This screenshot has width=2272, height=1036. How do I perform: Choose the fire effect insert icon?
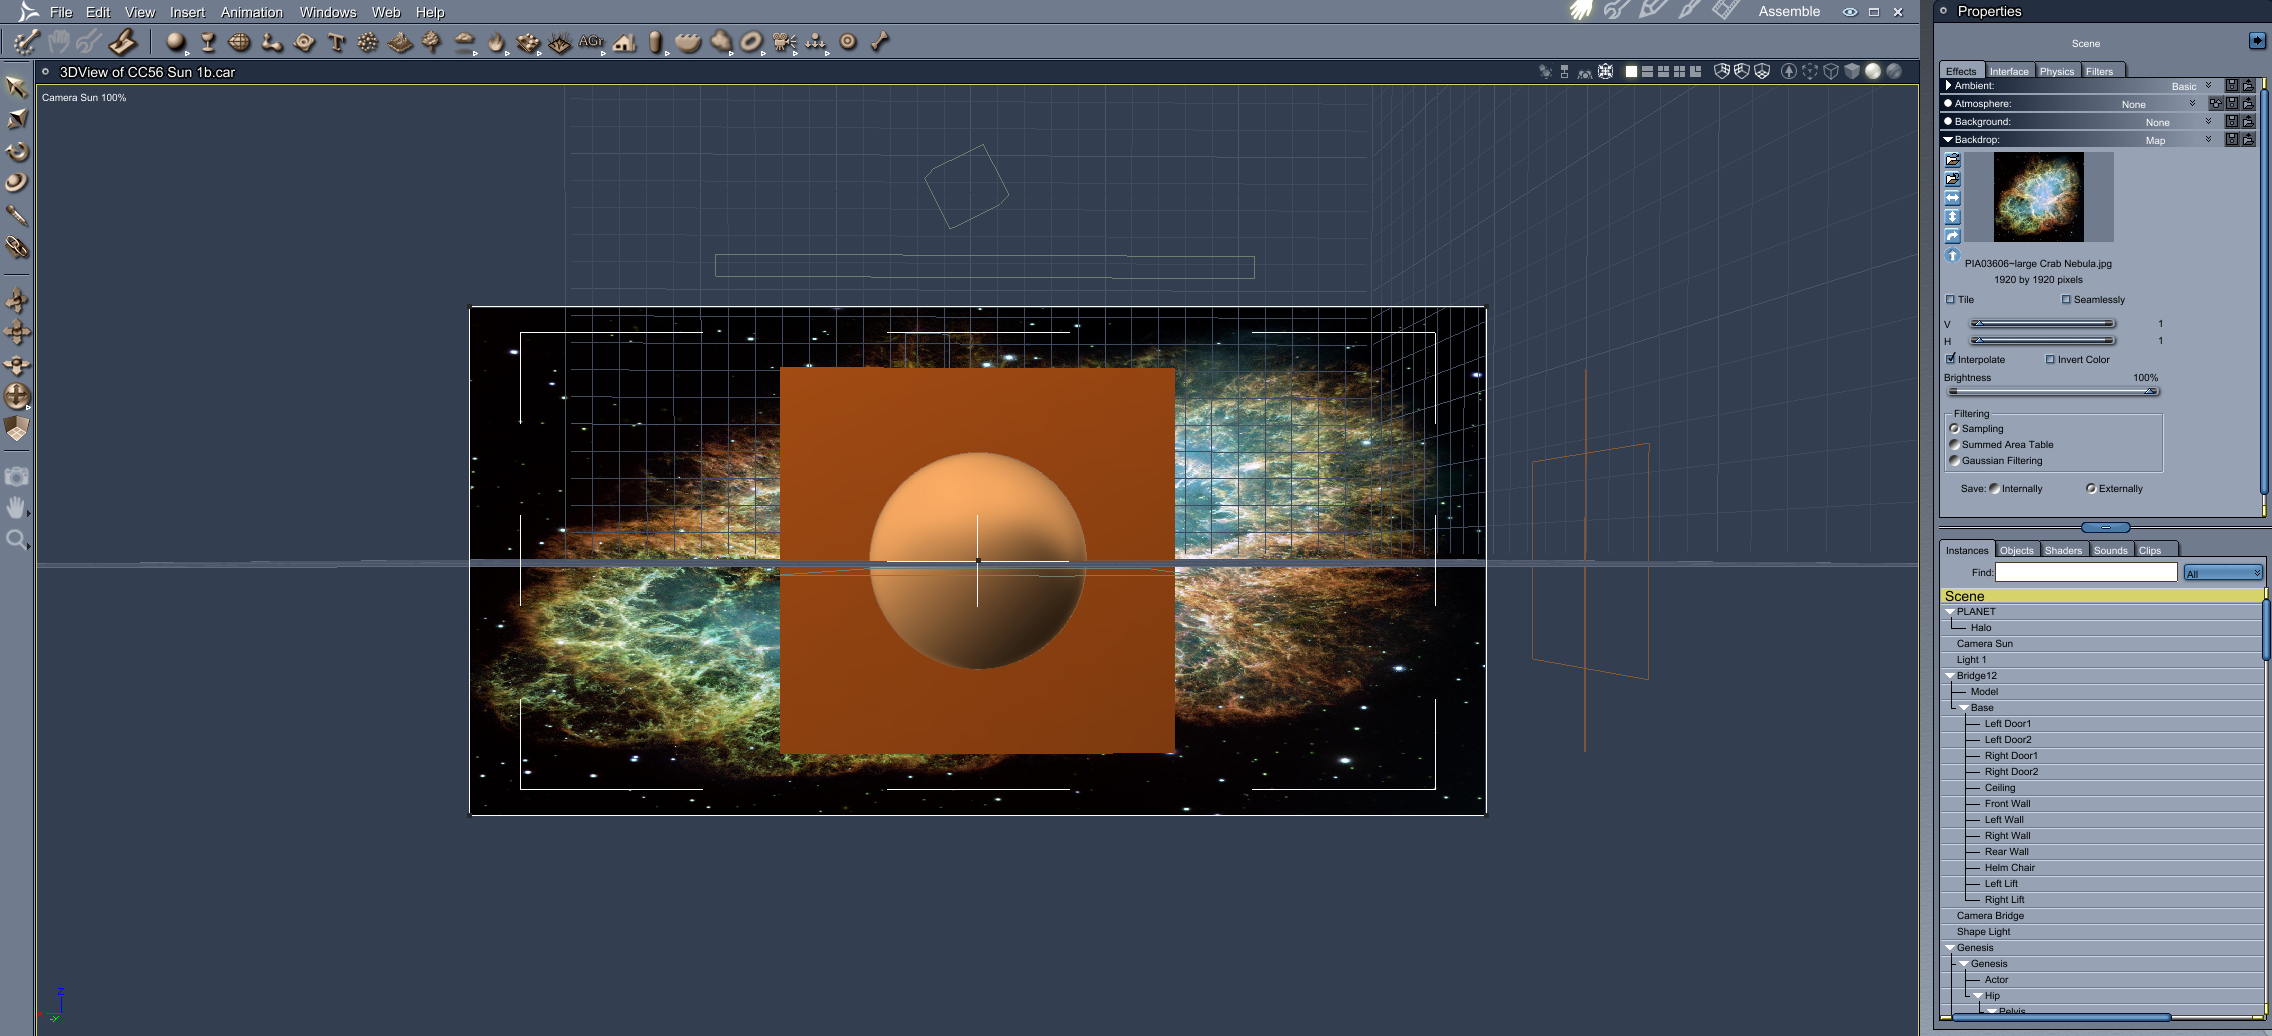click(496, 42)
